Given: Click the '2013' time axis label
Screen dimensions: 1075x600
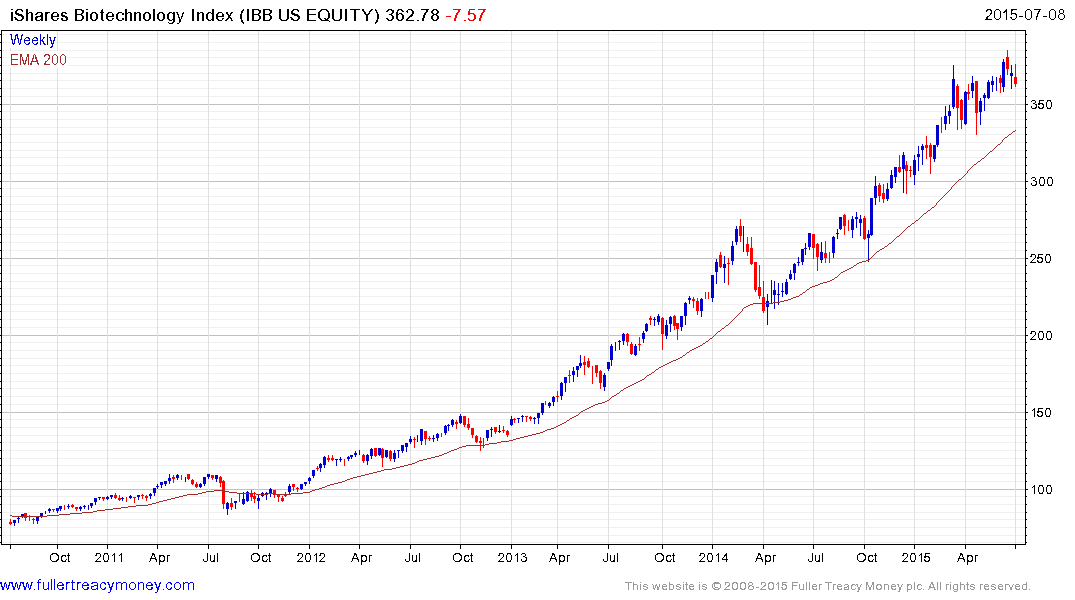Looking at the screenshot, I should [512, 557].
